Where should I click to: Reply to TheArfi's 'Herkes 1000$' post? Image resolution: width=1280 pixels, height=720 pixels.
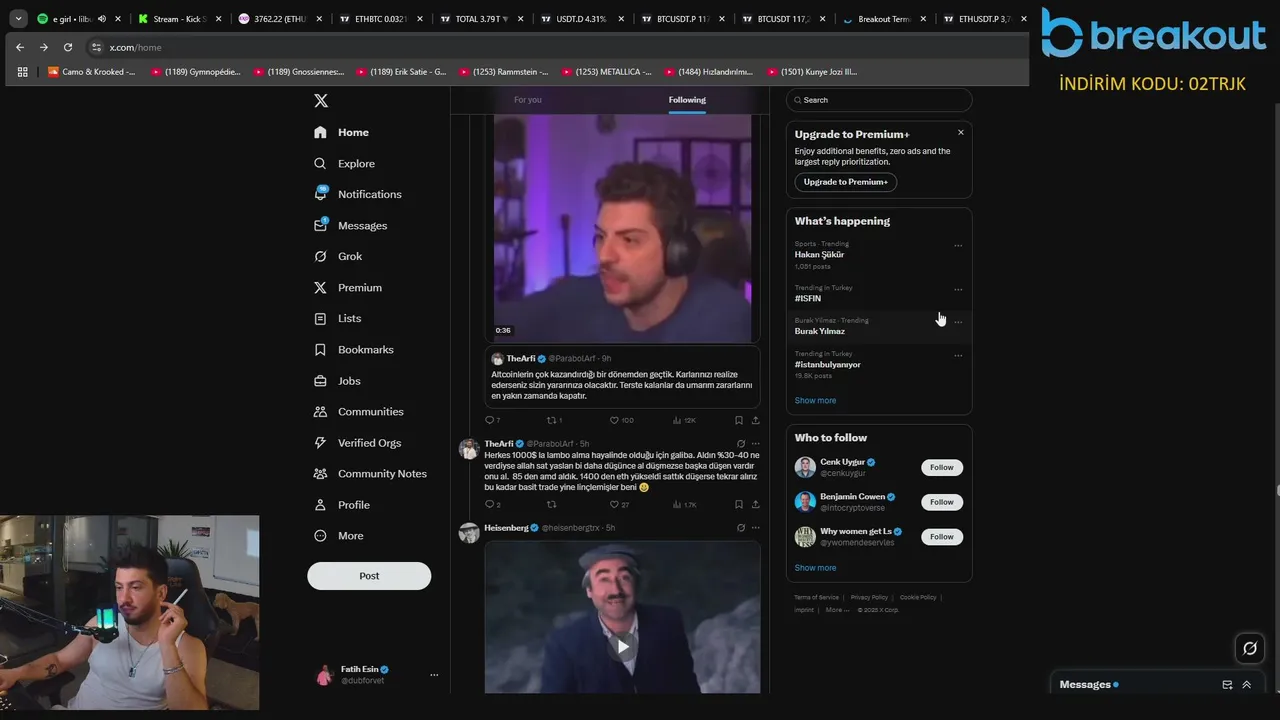[490, 504]
